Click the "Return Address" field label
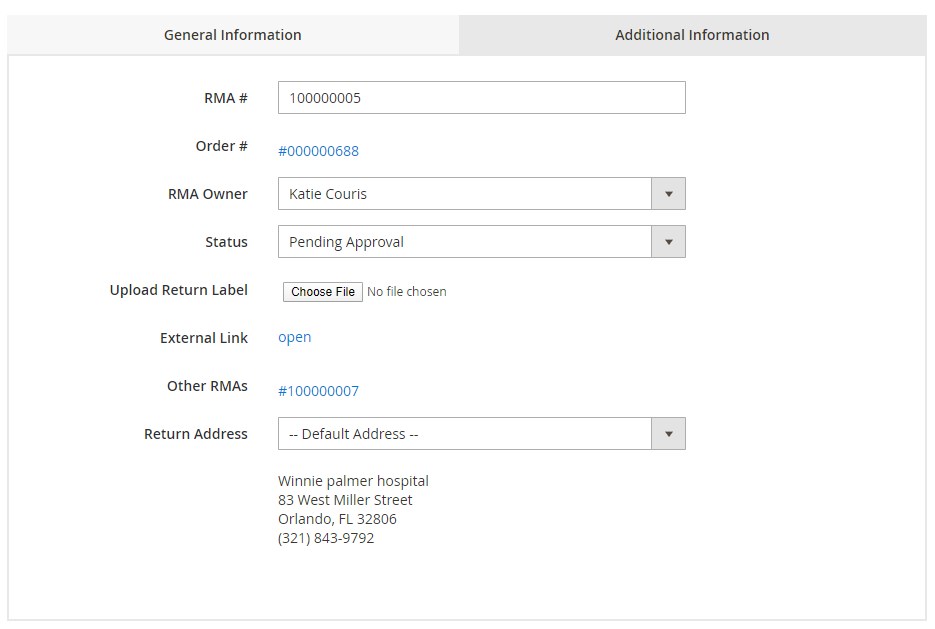Viewport: 935px width, 629px height. (x=195, y=434)
